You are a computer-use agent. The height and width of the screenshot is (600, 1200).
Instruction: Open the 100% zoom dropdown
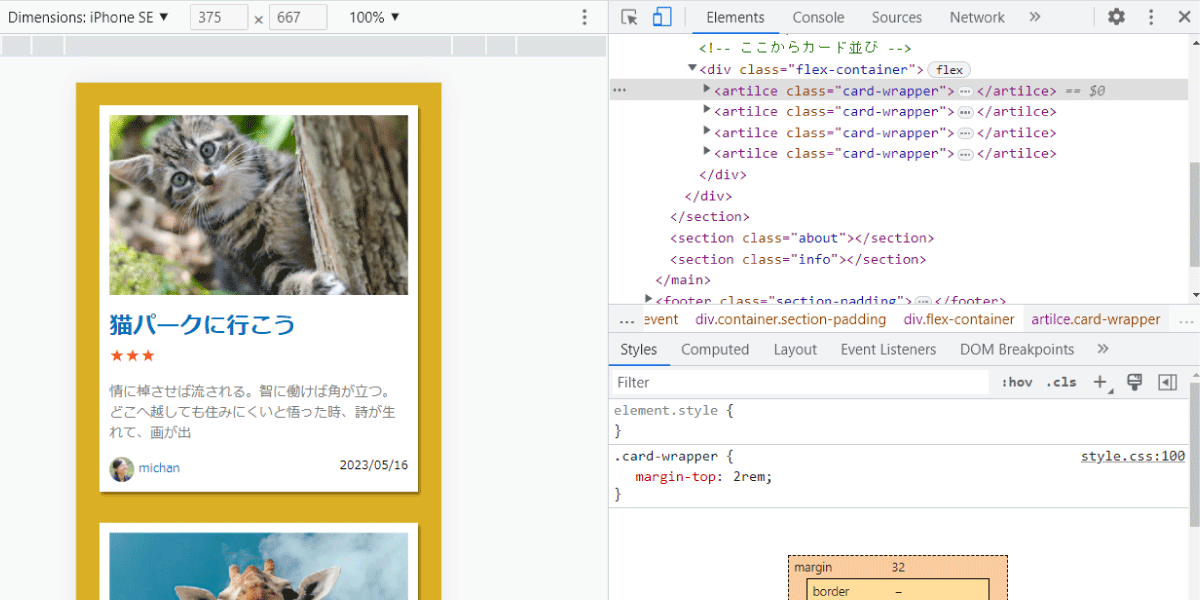tap(374, 17)
